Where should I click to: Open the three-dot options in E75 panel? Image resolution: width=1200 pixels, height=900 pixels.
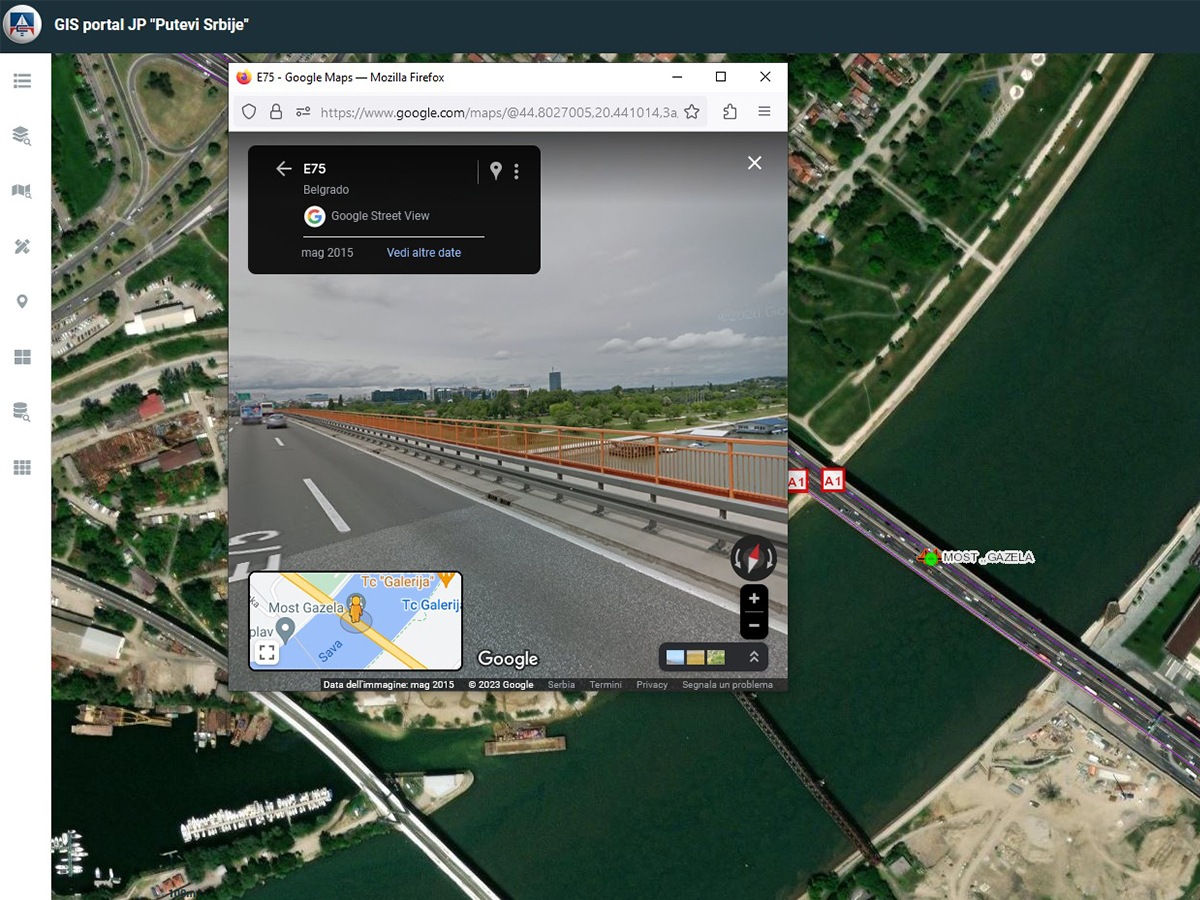click(x=516, y=171)
